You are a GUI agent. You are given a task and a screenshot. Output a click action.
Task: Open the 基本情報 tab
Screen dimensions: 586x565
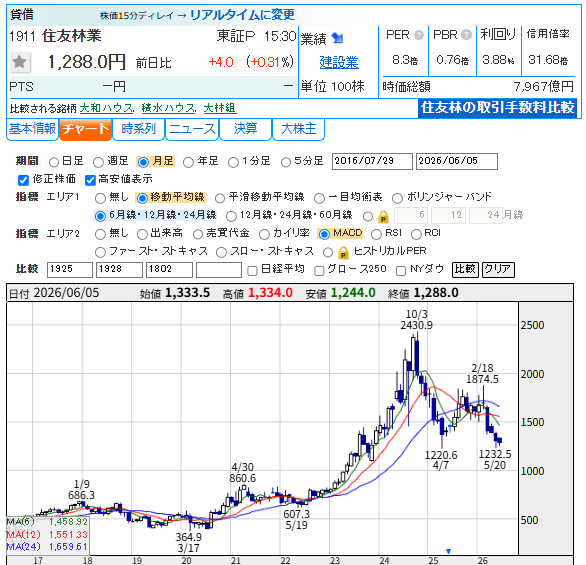33,129
